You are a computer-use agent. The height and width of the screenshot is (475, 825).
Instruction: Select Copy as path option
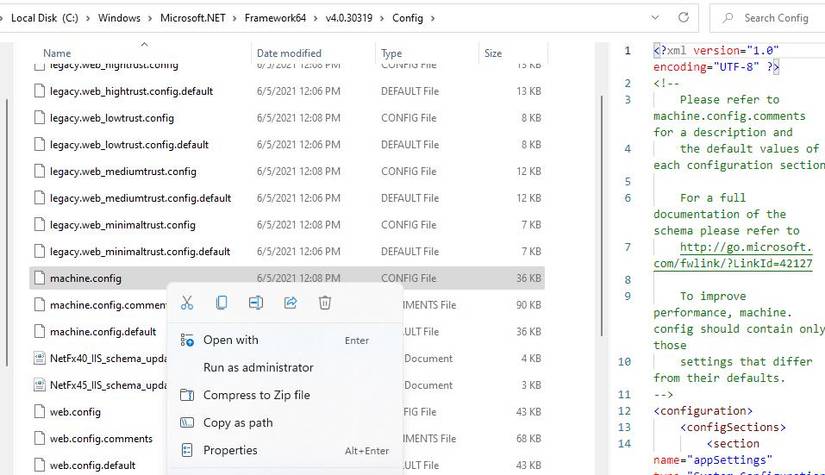tap(285, 422)
